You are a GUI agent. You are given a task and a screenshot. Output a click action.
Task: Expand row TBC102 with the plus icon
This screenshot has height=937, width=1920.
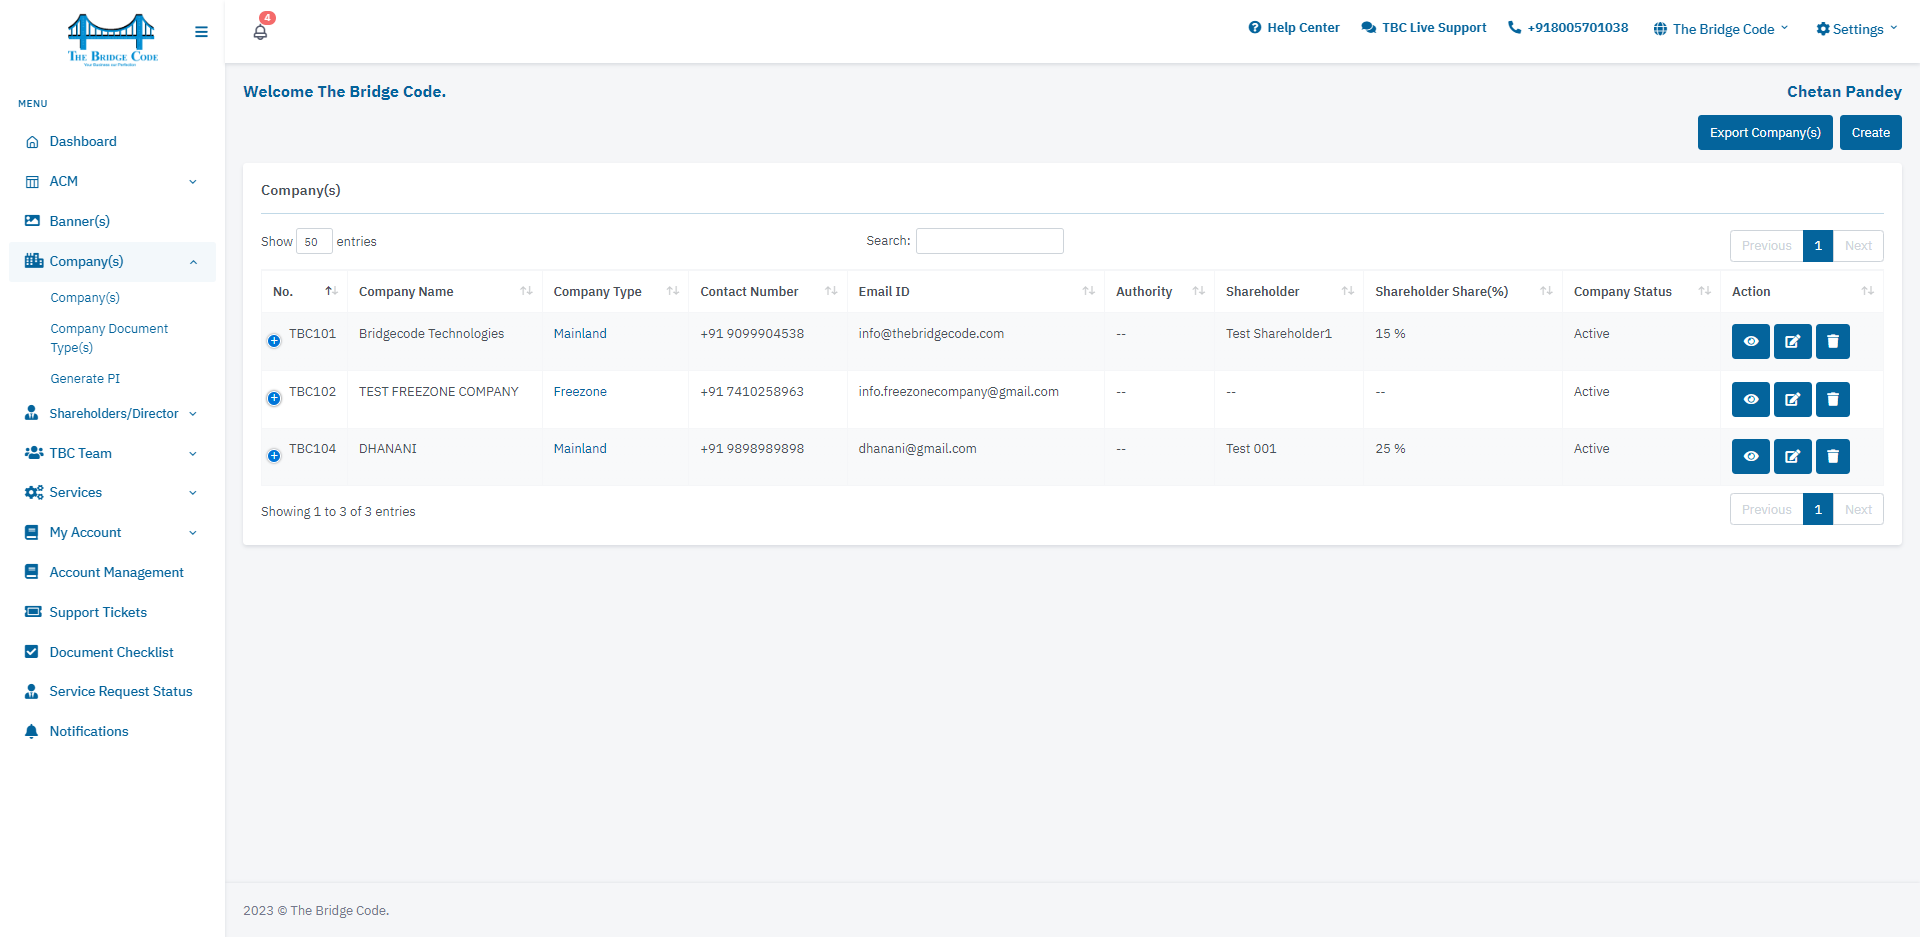(274, 398)
